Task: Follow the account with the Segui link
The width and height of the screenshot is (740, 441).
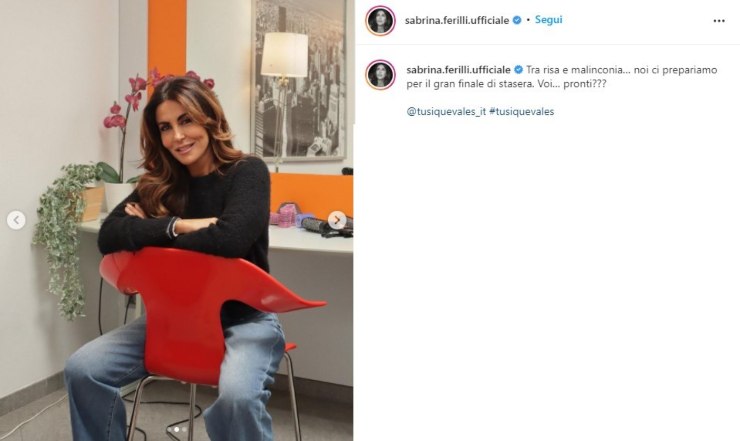Action: point(548,20)
